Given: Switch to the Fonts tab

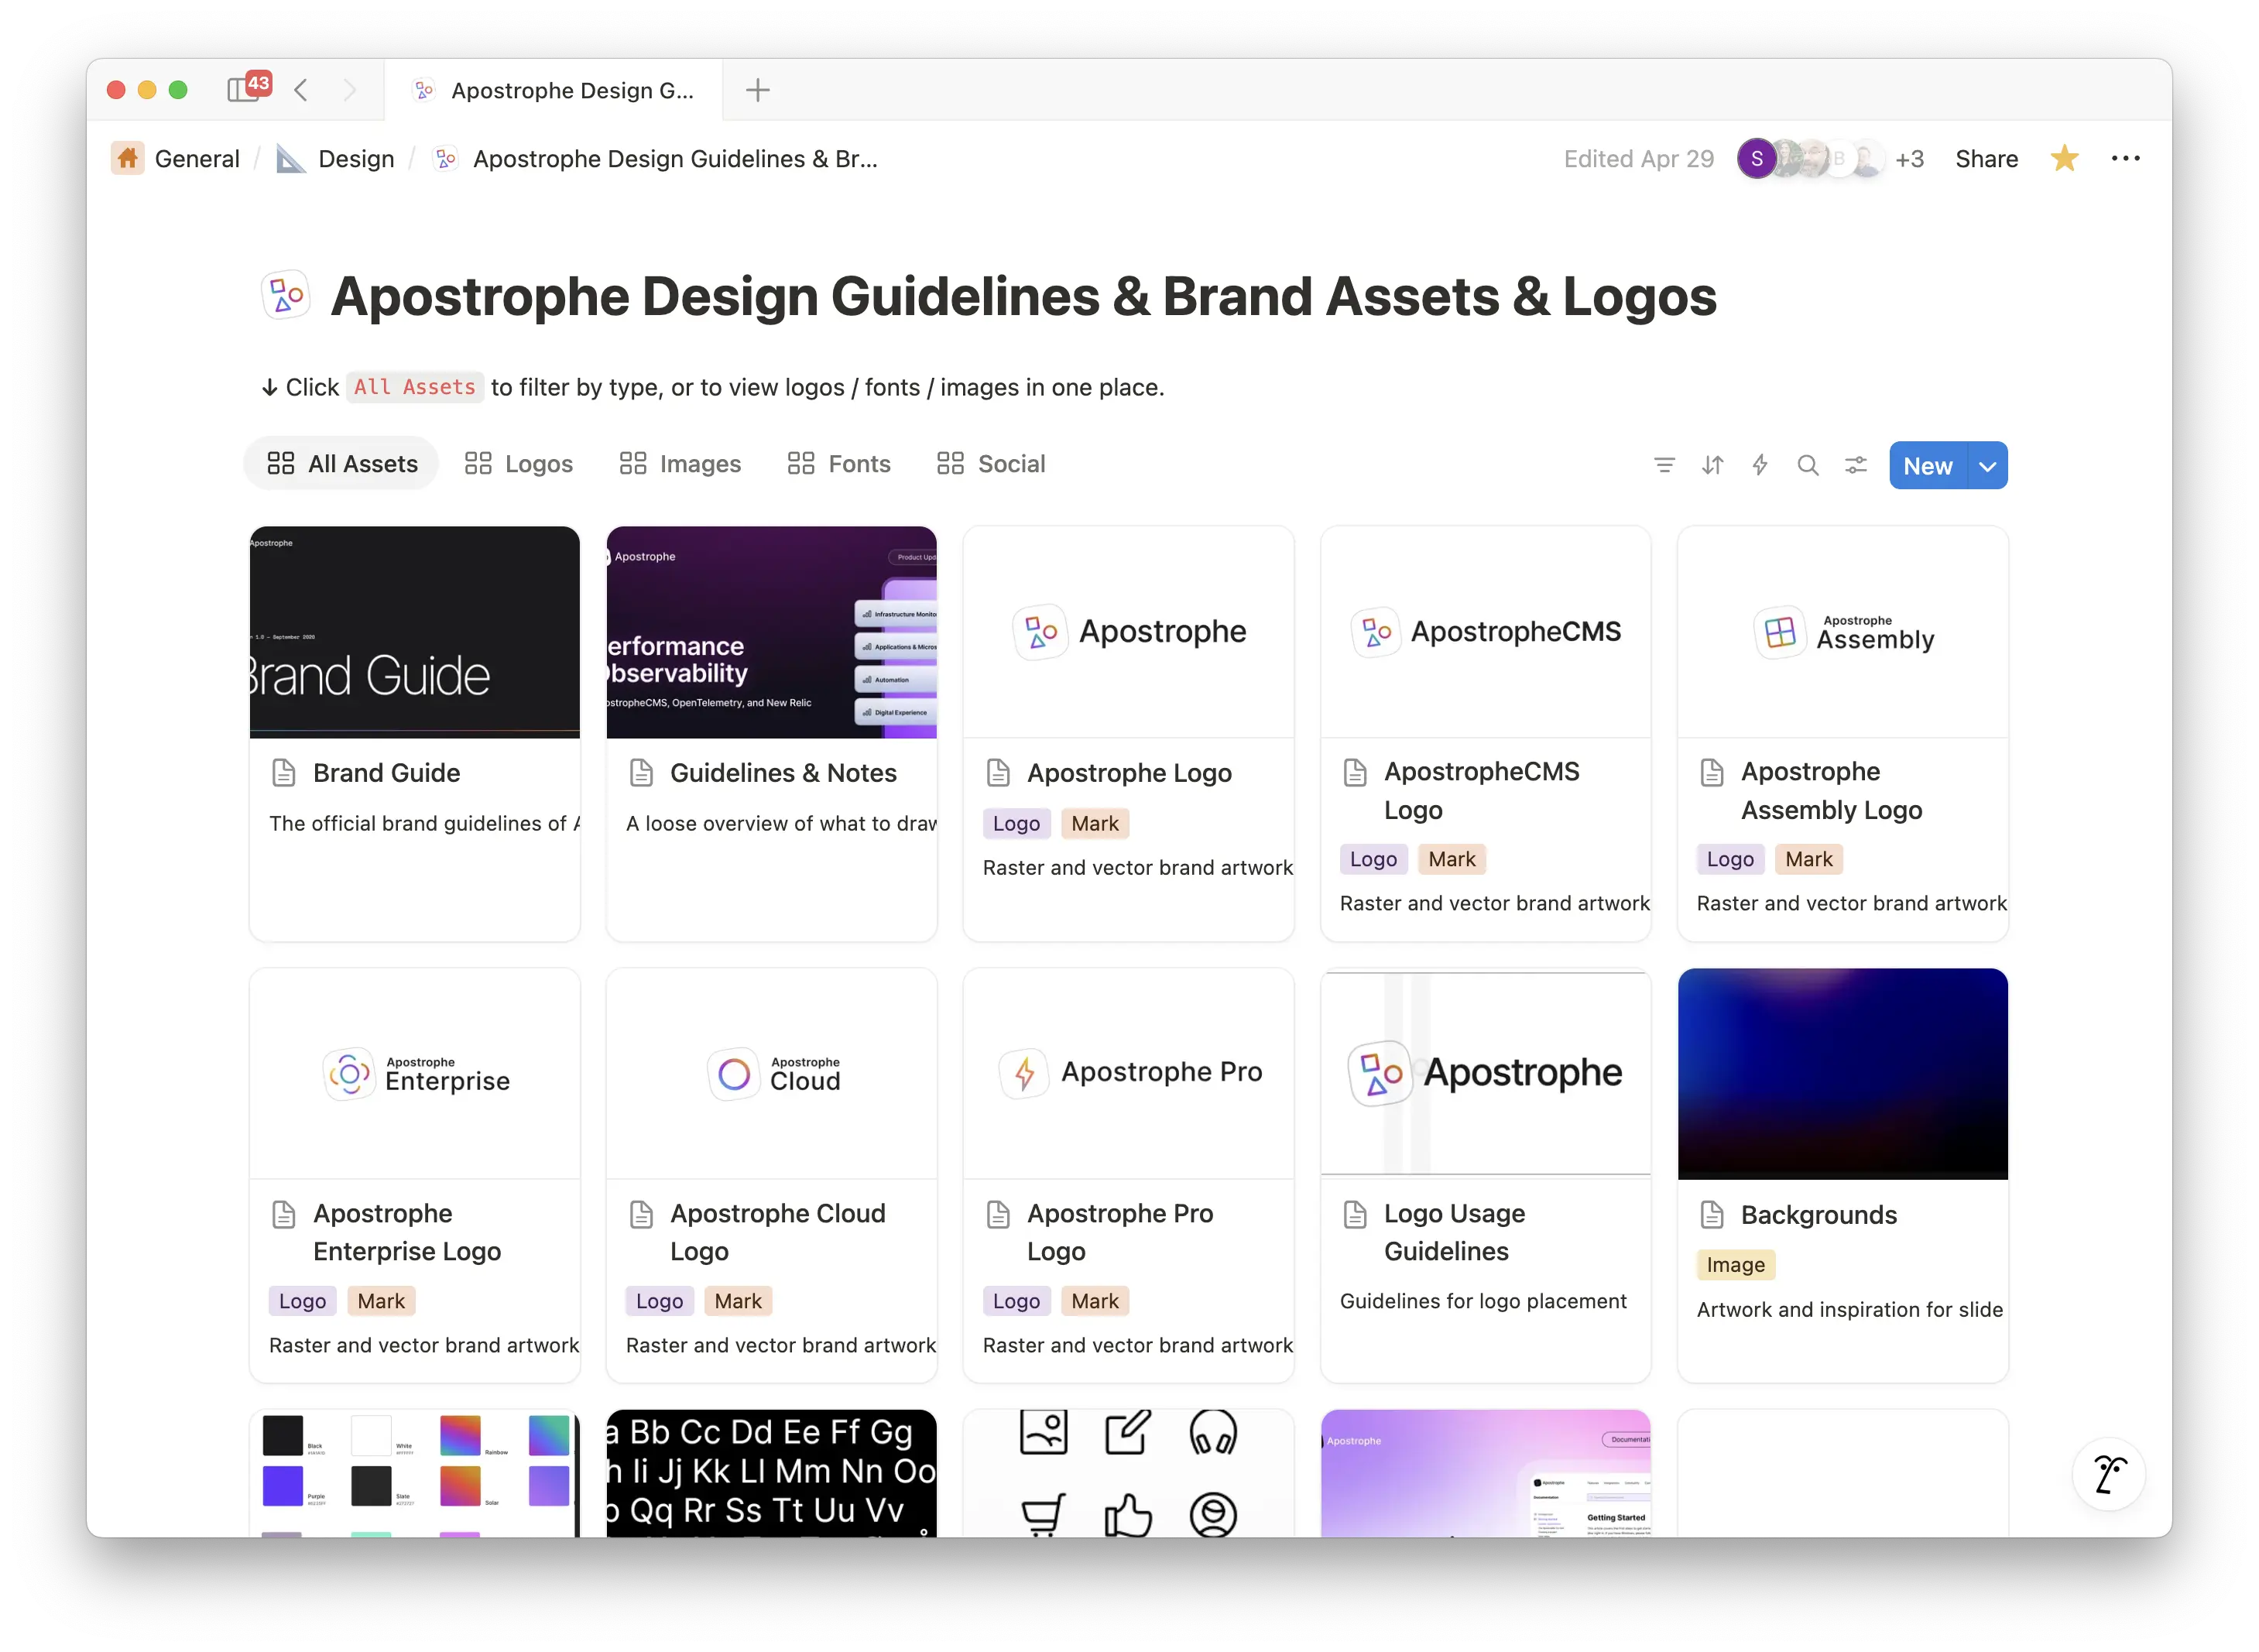Looking at the screenshot, I should point(839,464).
